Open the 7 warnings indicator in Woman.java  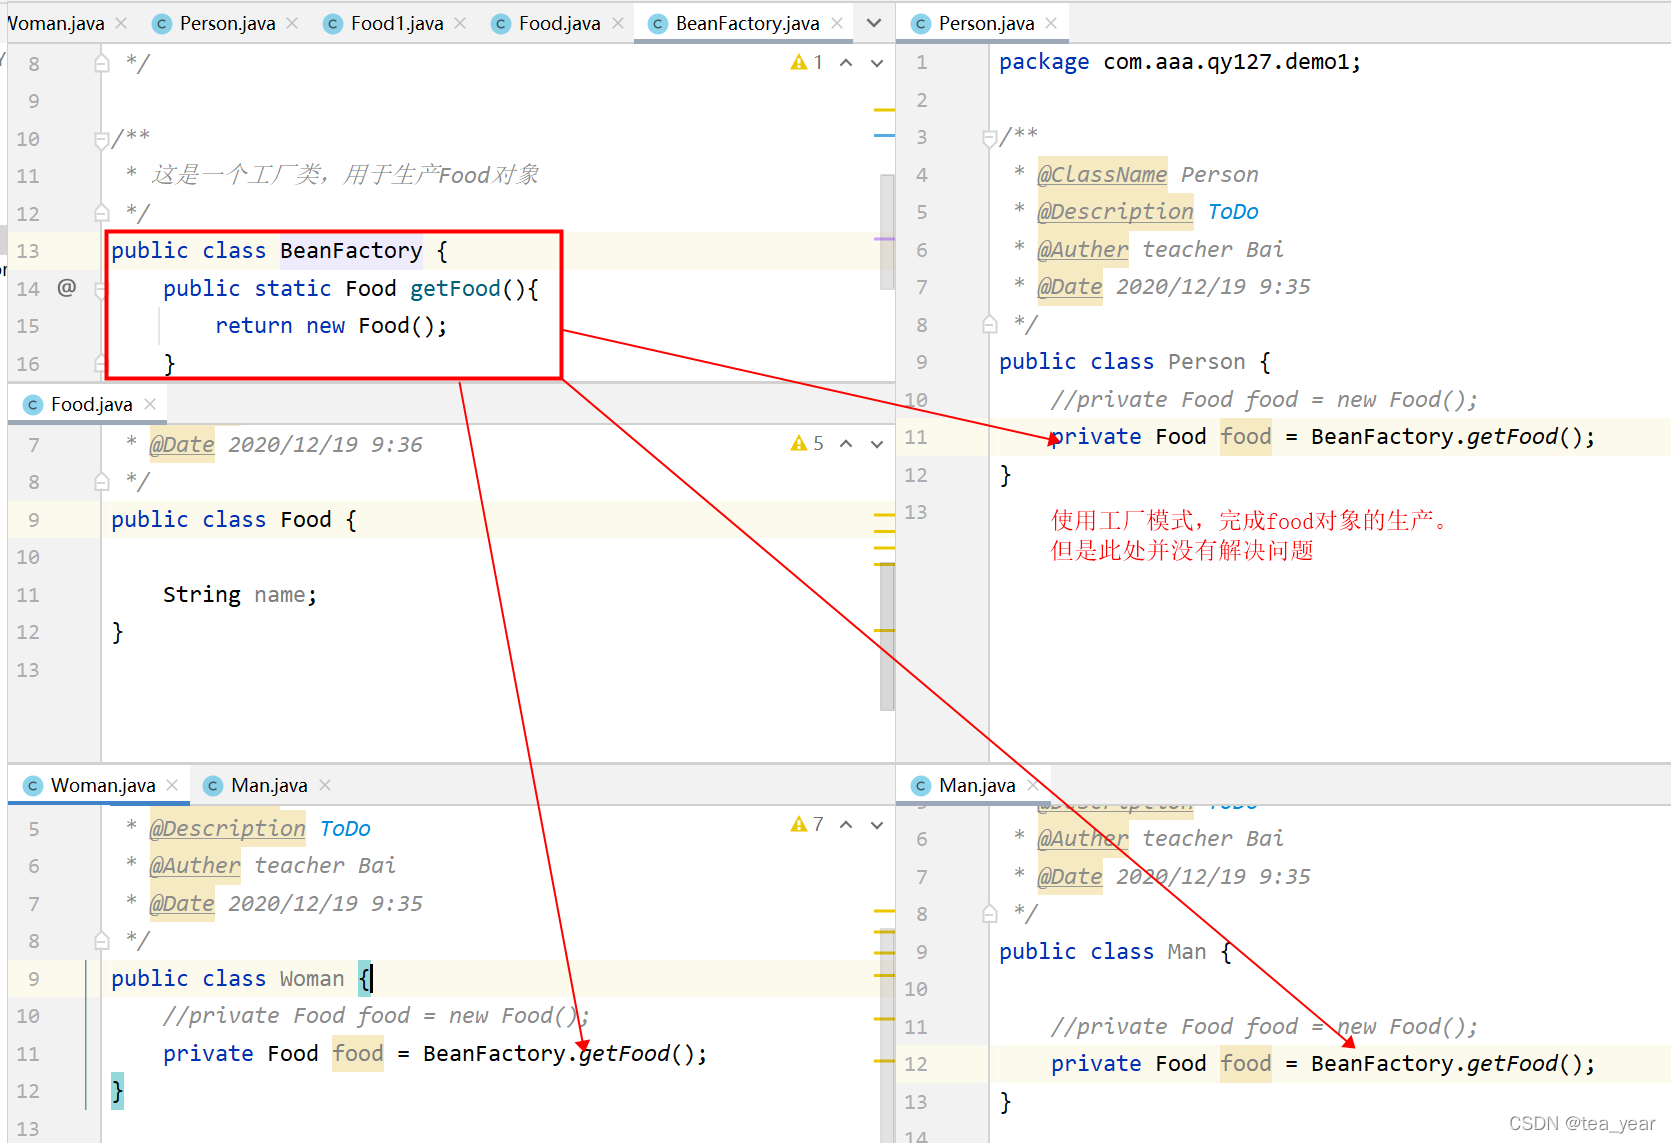tap(806, 824)
